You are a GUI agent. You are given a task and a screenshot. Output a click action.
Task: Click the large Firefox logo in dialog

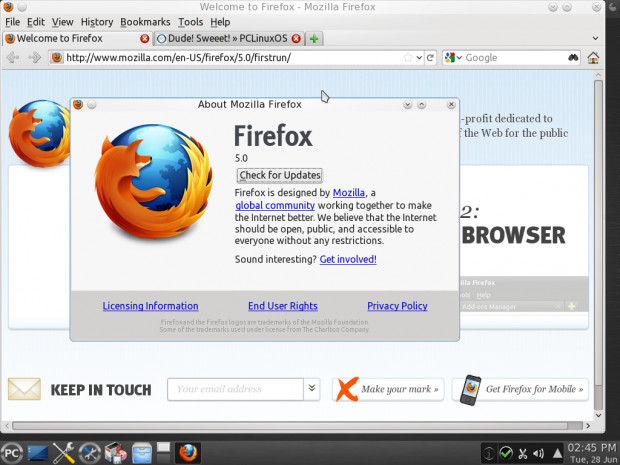click(153, 182)
